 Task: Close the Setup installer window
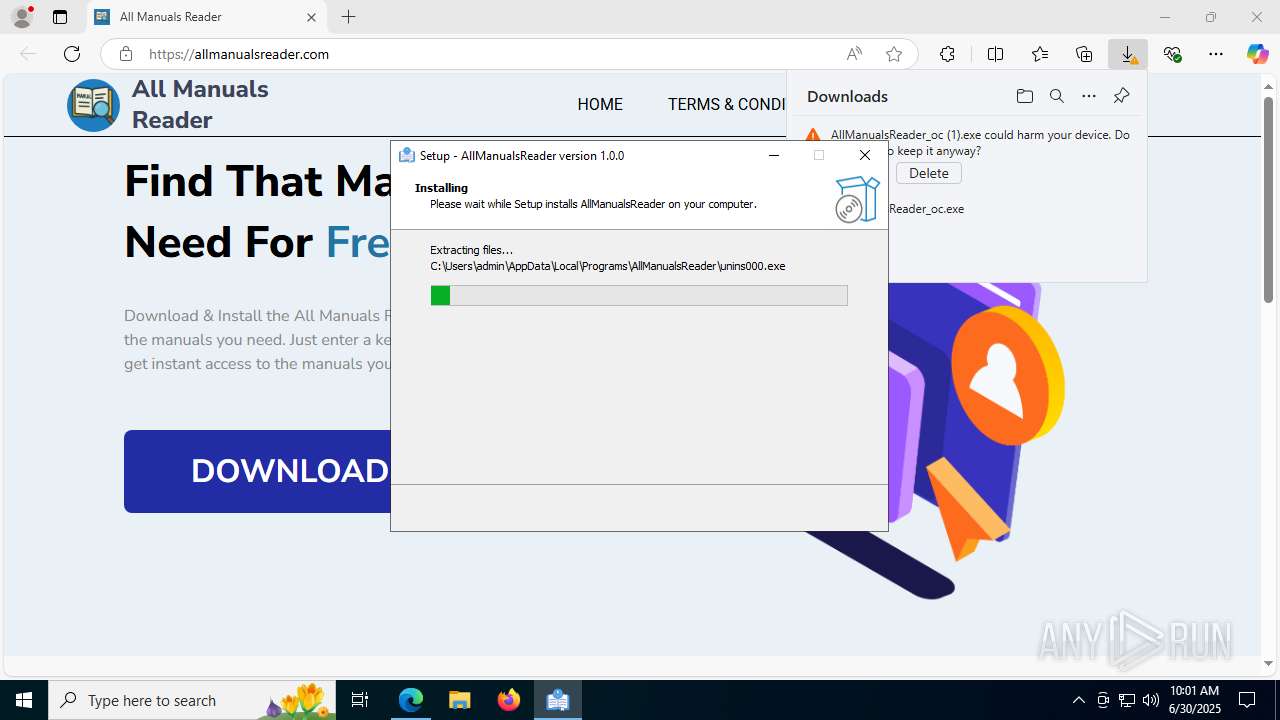865,155
